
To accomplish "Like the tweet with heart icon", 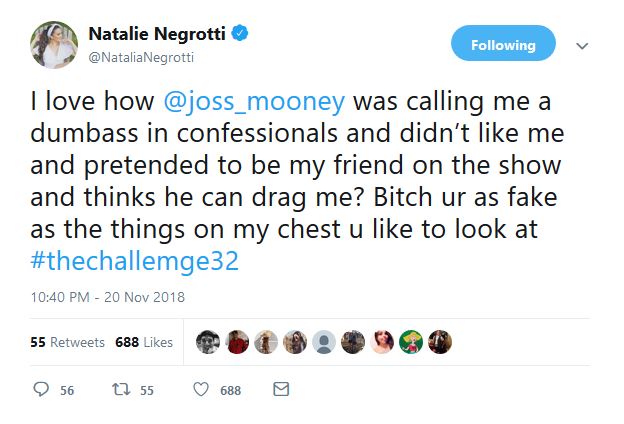I will [x=199, y=390].
